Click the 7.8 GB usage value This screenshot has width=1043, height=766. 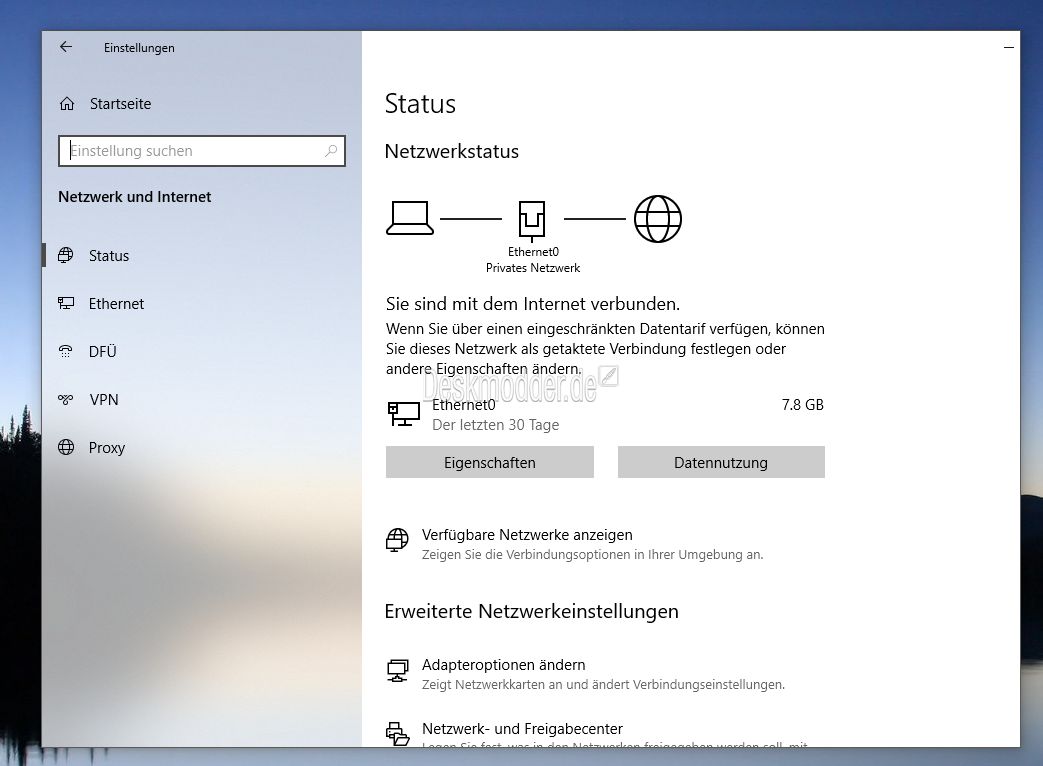(x=802, y=405)
